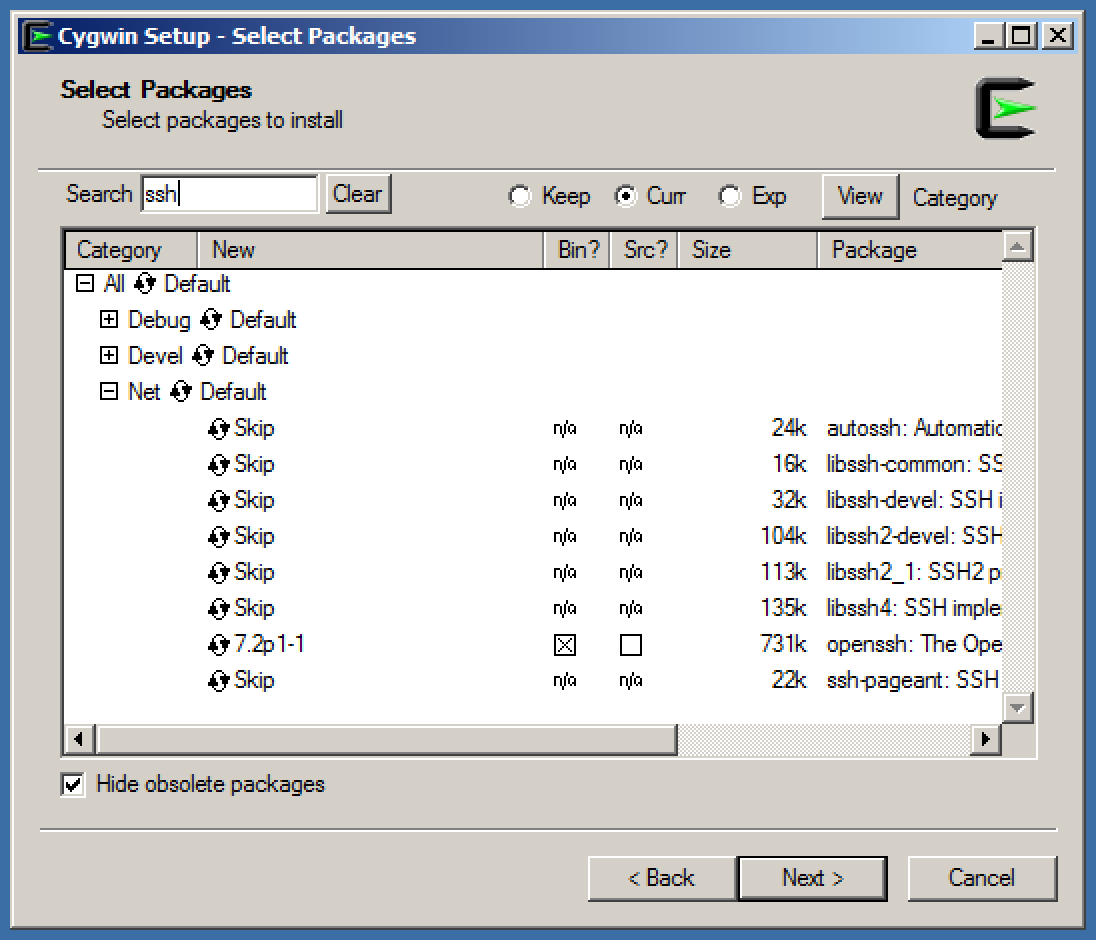Image resolution: width=1096 pixels, height=940 pixels.
Task: Cycle the install action icon for libssh4
Action: tap(219, 609)
